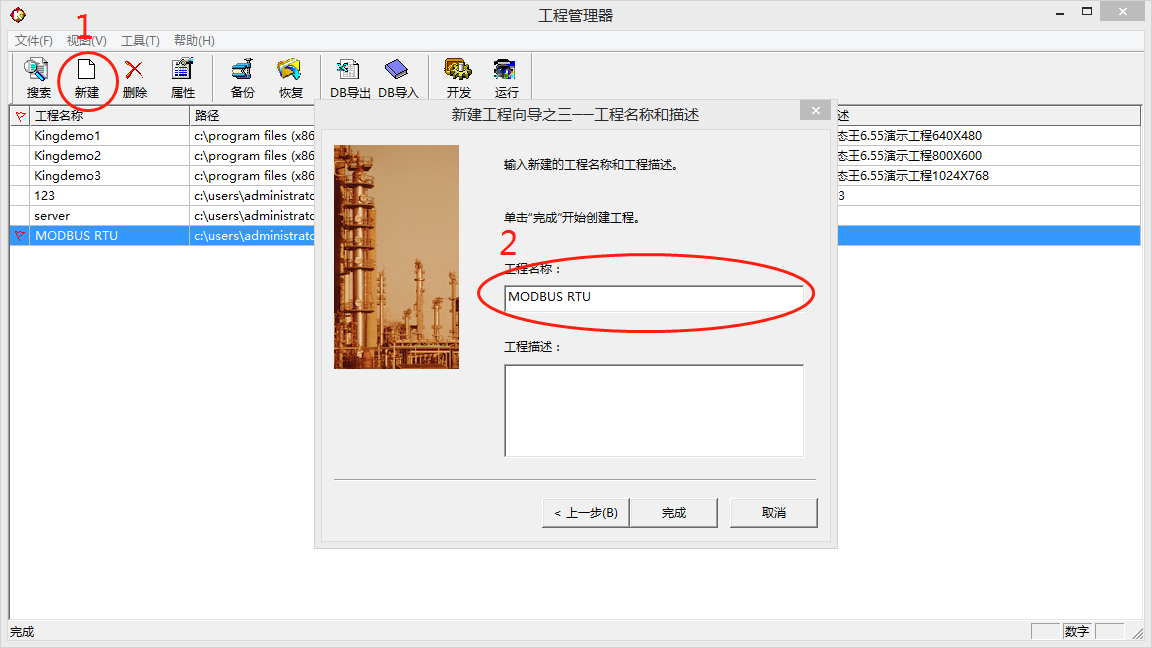Click the 备份 (Backup) toolbar icon

(242, 78)
